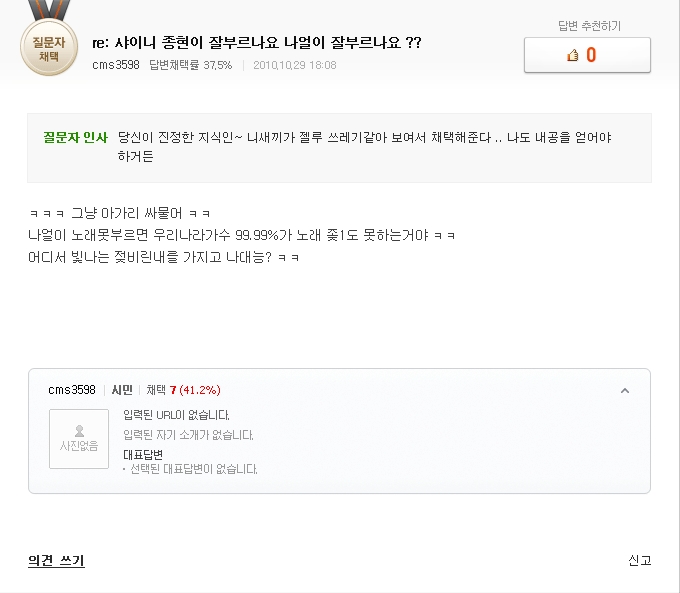Image resolution: width=680 pixels, height=593 pixels.
Task: Click the 질문자 인사 green label
Action: (75, 138)
